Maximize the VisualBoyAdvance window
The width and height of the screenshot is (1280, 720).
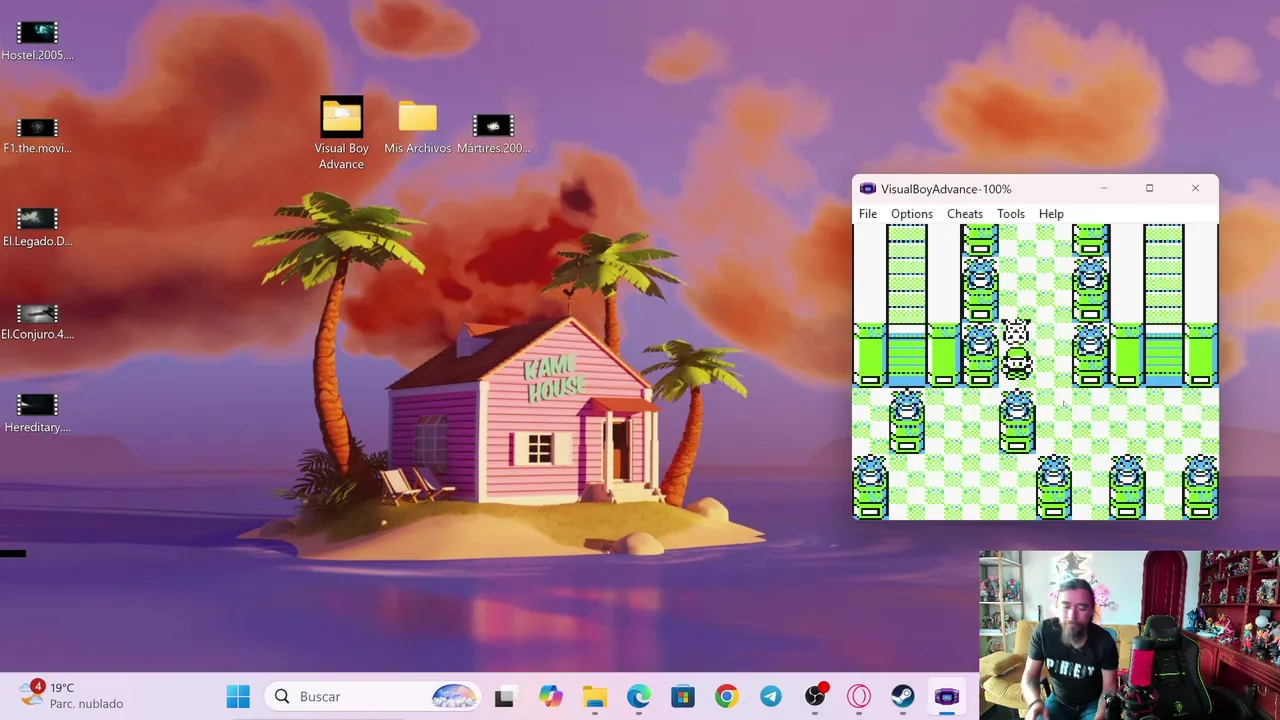click(1150, 188)
